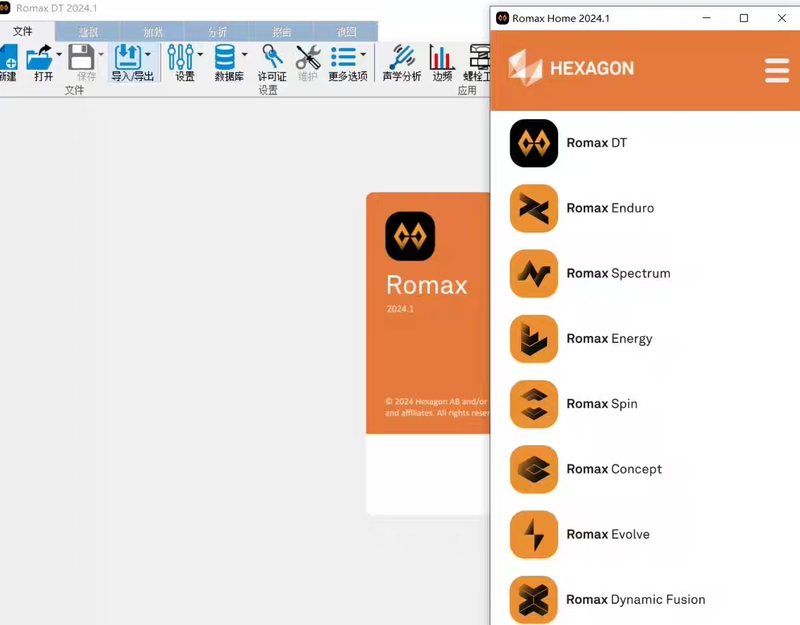Viewport: 800px width, 625px height.
Task: Click the 数据库 (Database) icon
Action: click(225, 57)
